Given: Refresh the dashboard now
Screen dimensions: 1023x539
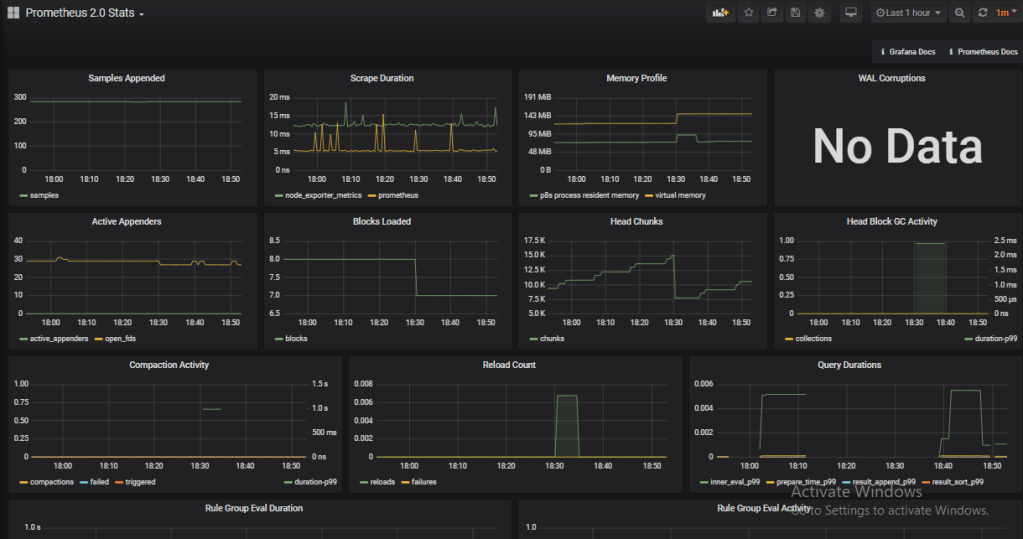Looking at the screenshot, I should 982,13.
